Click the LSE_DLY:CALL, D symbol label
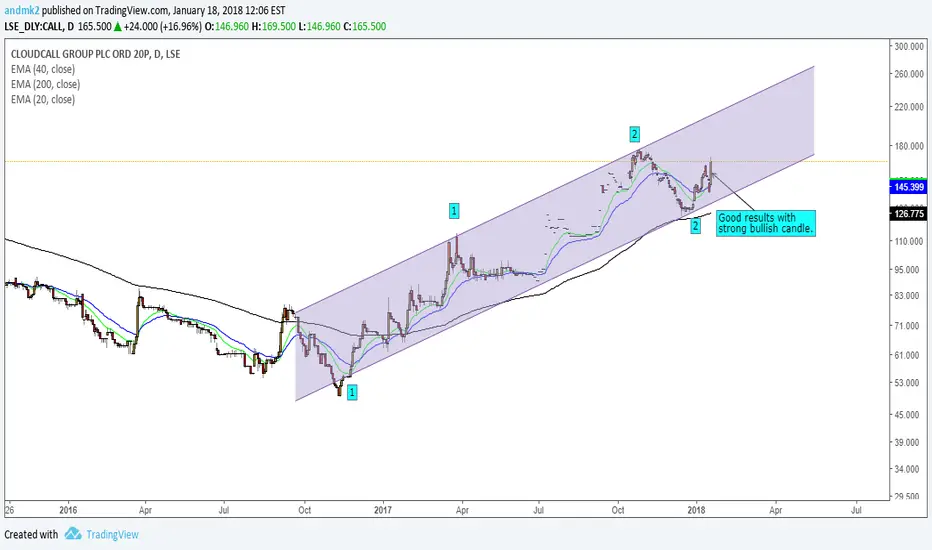Image resolution: width=932 pixels, height=550 pixels. click(39, 26)
